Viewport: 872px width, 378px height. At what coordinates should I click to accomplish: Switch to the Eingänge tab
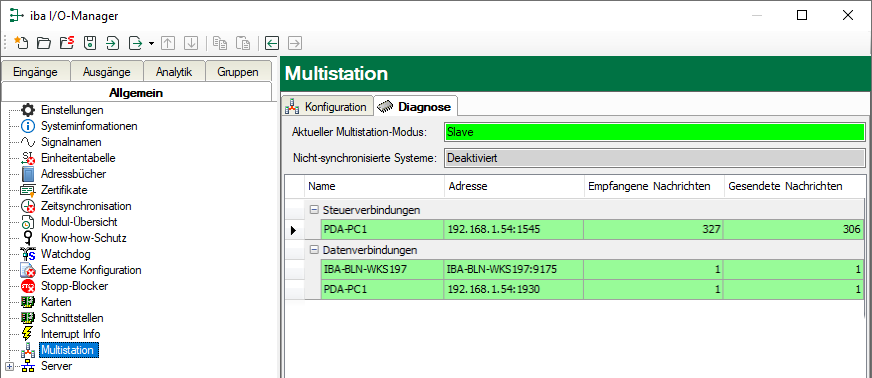coord(36,72)
